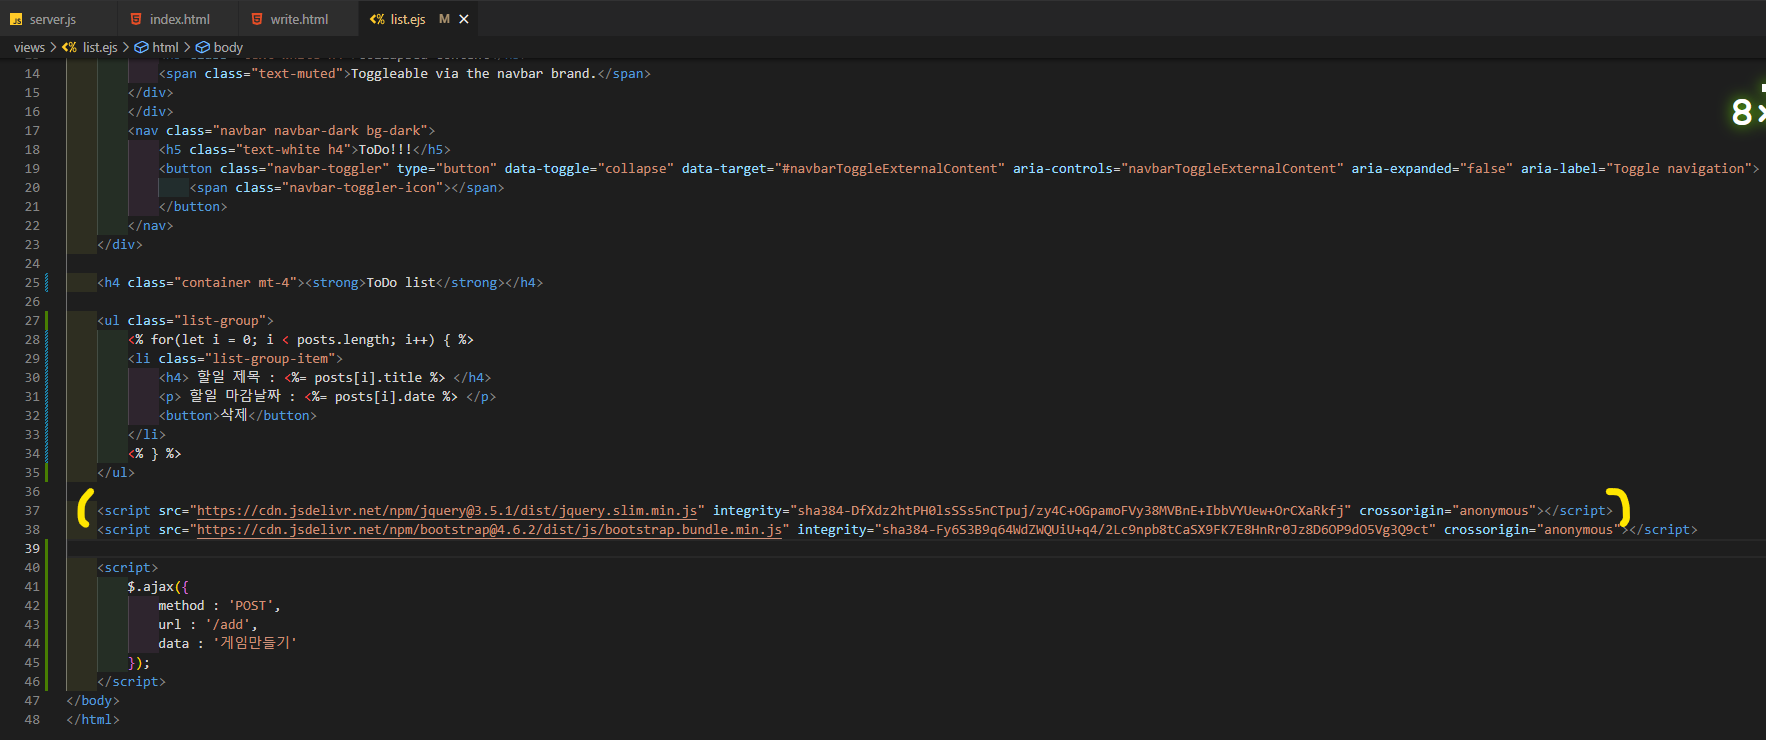Place cursor on "$.ajax({" text
Image resolution: width=1766 pixels, height=740 pixels.
158,586
